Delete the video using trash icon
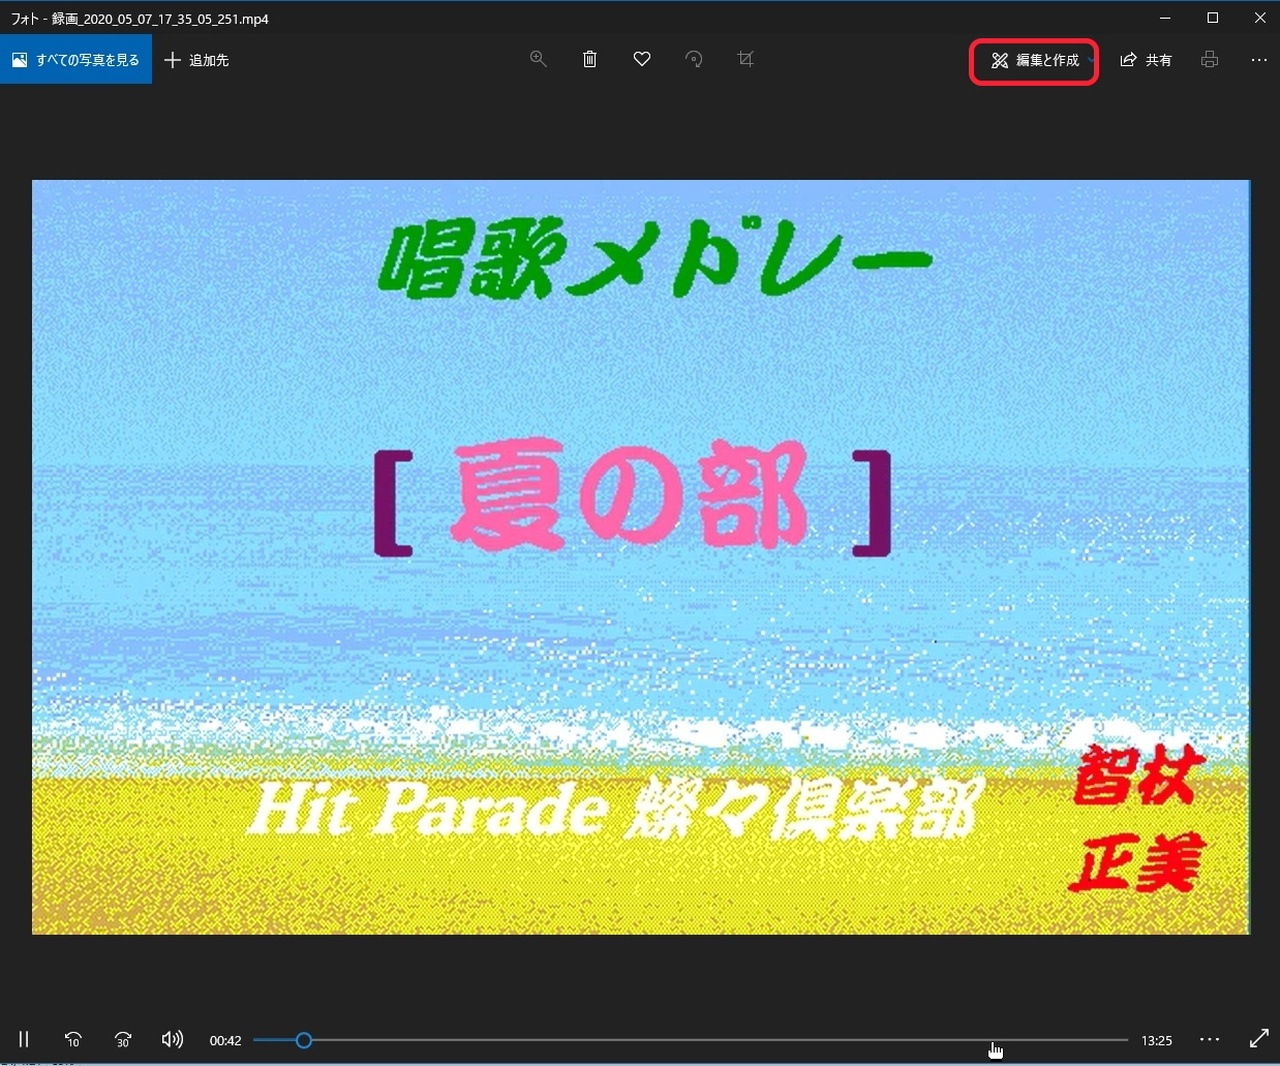The height and width of the screenshot is (1066, 1280). [590, 59]
